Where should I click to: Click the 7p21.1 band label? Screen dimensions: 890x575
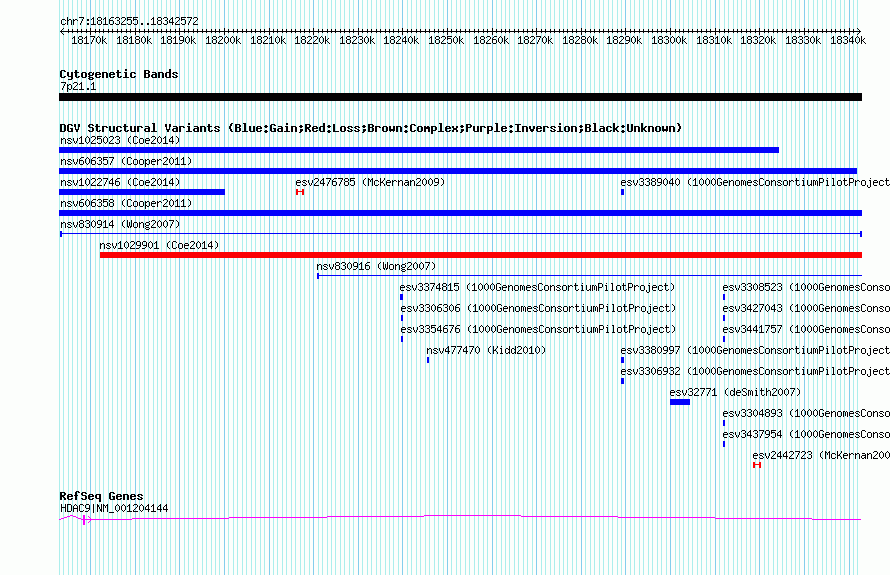tap(78, 86)
